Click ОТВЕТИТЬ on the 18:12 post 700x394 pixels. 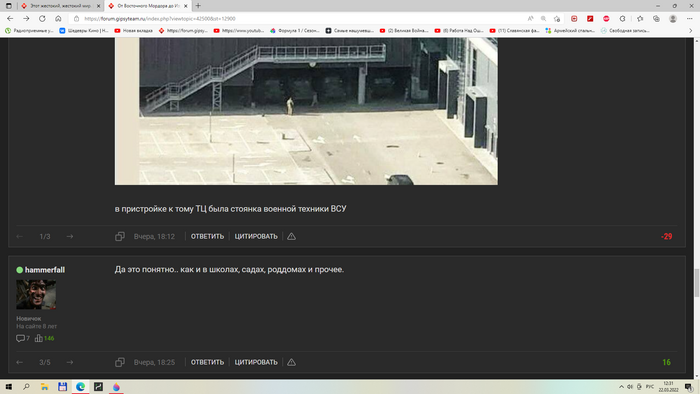coord(208,236)
